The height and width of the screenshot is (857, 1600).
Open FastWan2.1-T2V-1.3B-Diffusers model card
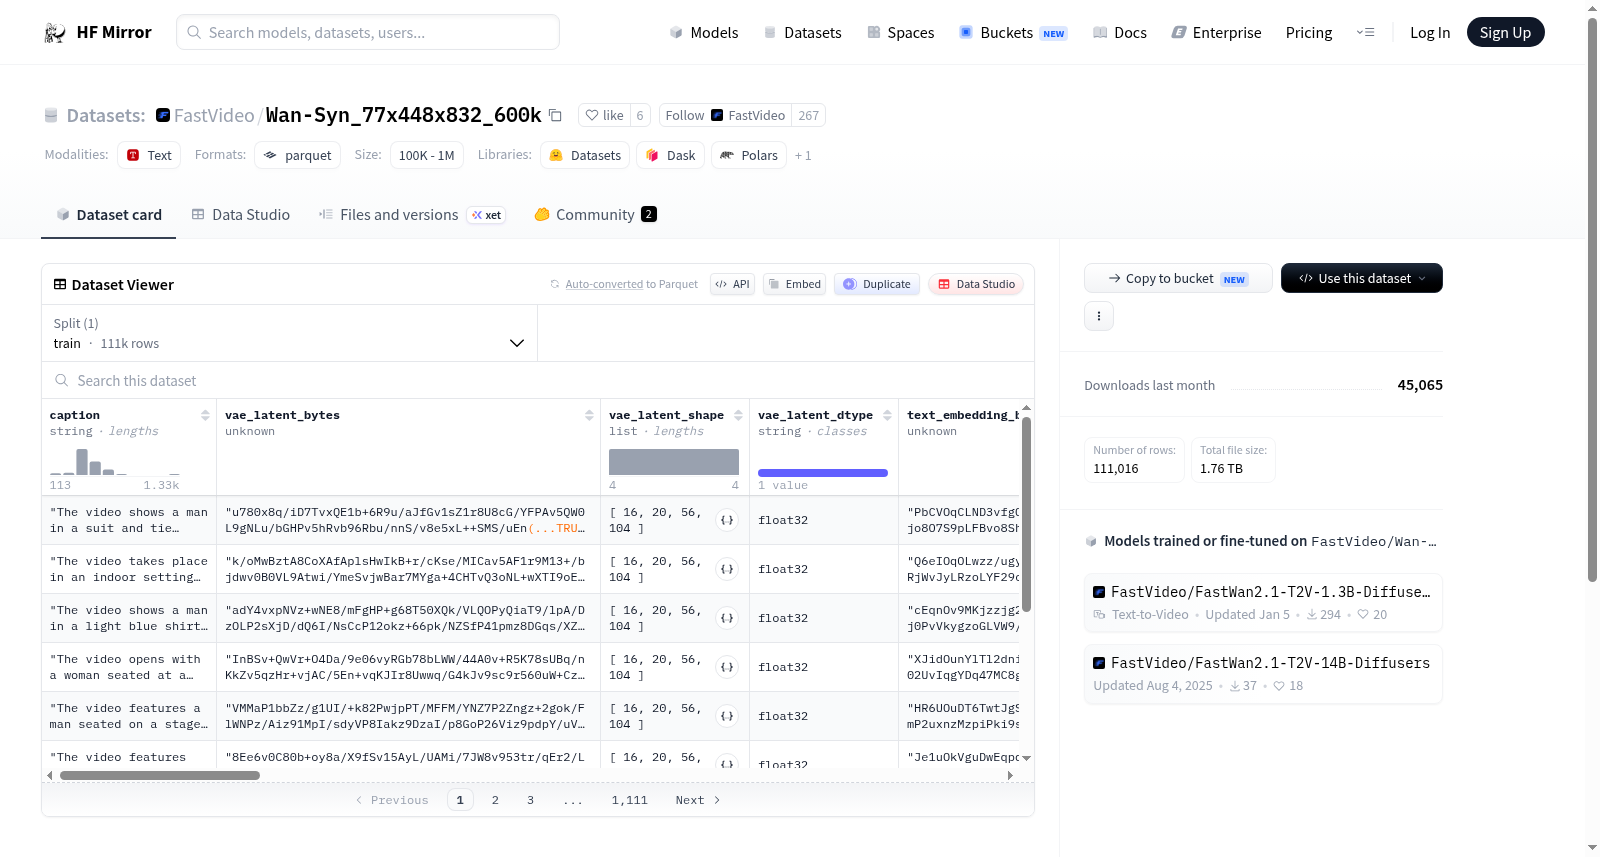point(1263,602)
